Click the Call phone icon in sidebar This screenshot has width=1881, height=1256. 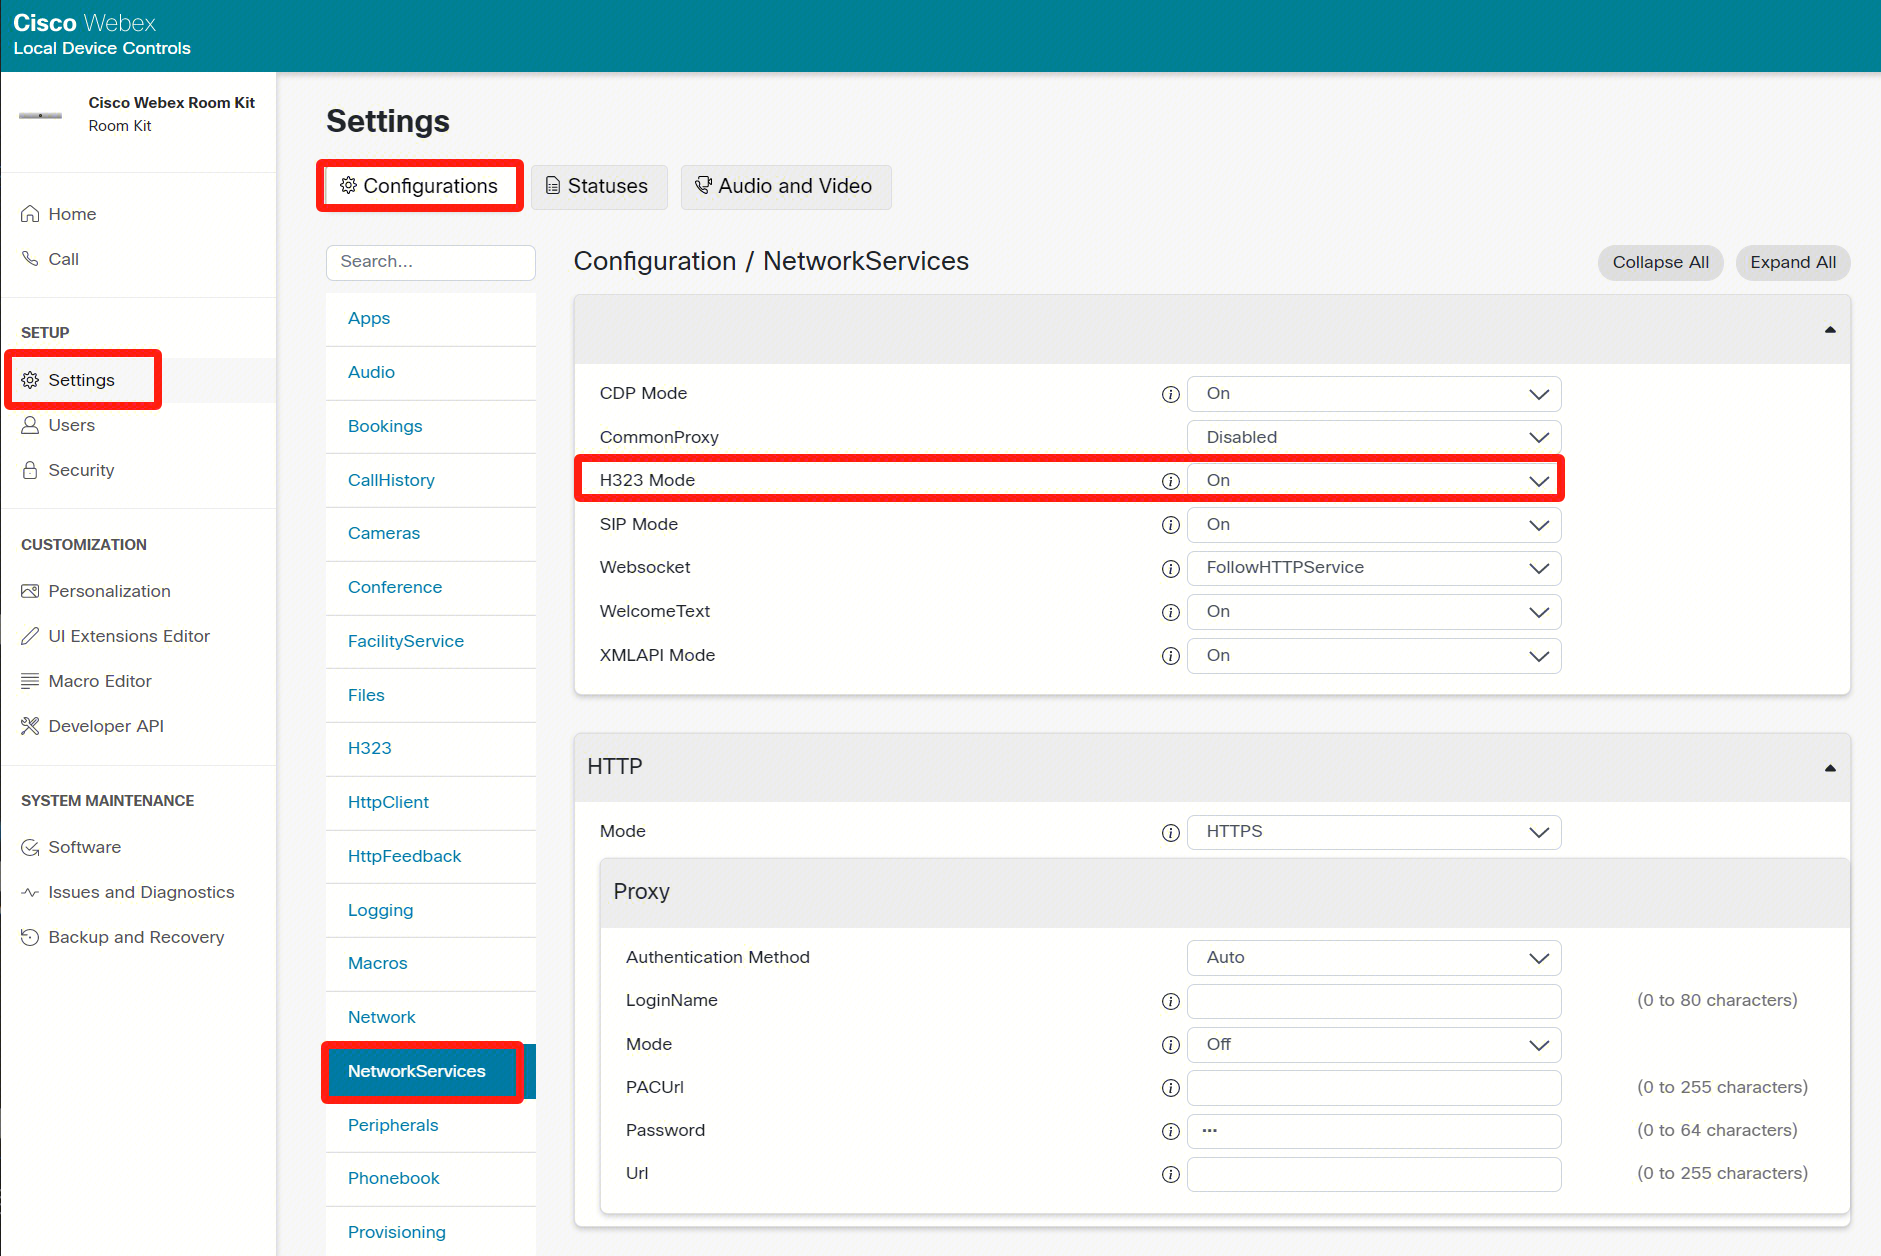click(x=30, y=259)
